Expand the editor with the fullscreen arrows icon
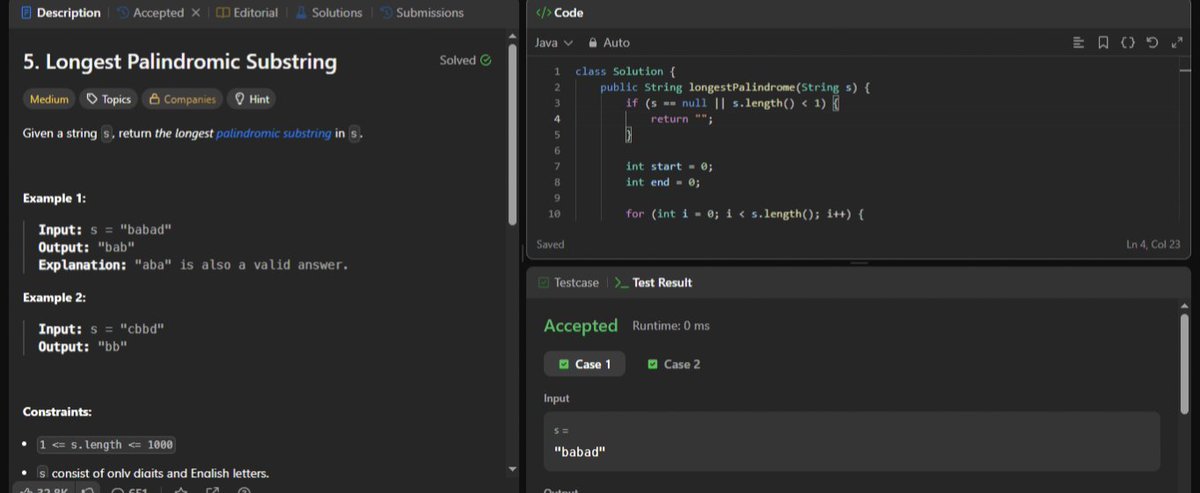Image resolution: width=1200 pixels, height=493 pixels. tap(1176, 43)
